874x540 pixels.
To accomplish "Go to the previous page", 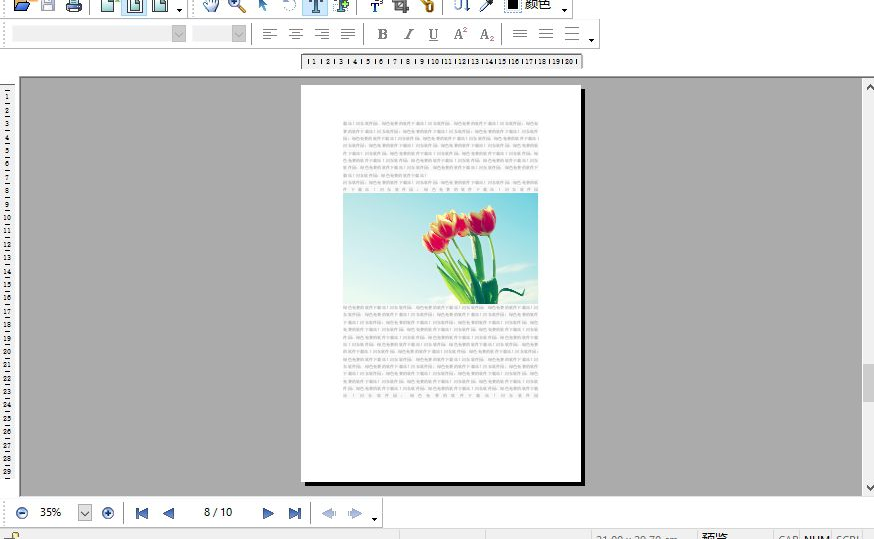I will pyautogui.click(x=168, y=513).
